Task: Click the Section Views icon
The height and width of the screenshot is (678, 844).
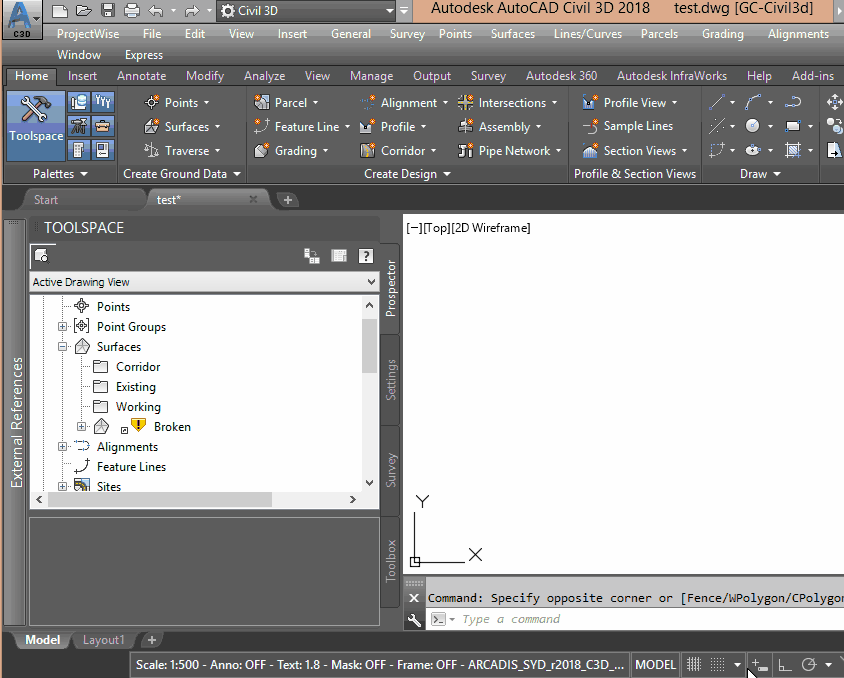Action: tap(590, 151)
